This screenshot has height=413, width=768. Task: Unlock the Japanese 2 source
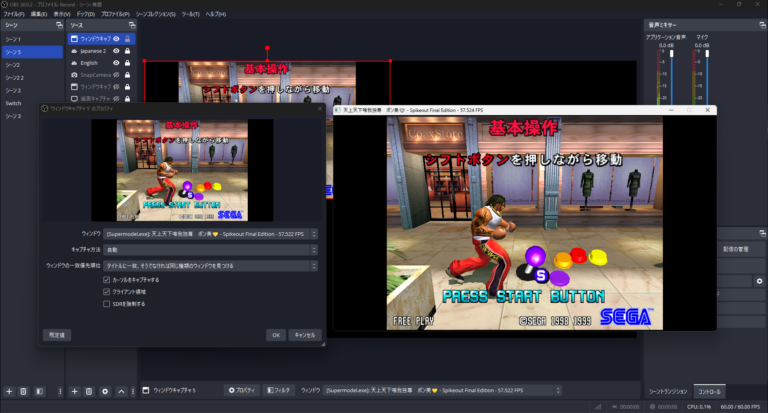point(127,51)
